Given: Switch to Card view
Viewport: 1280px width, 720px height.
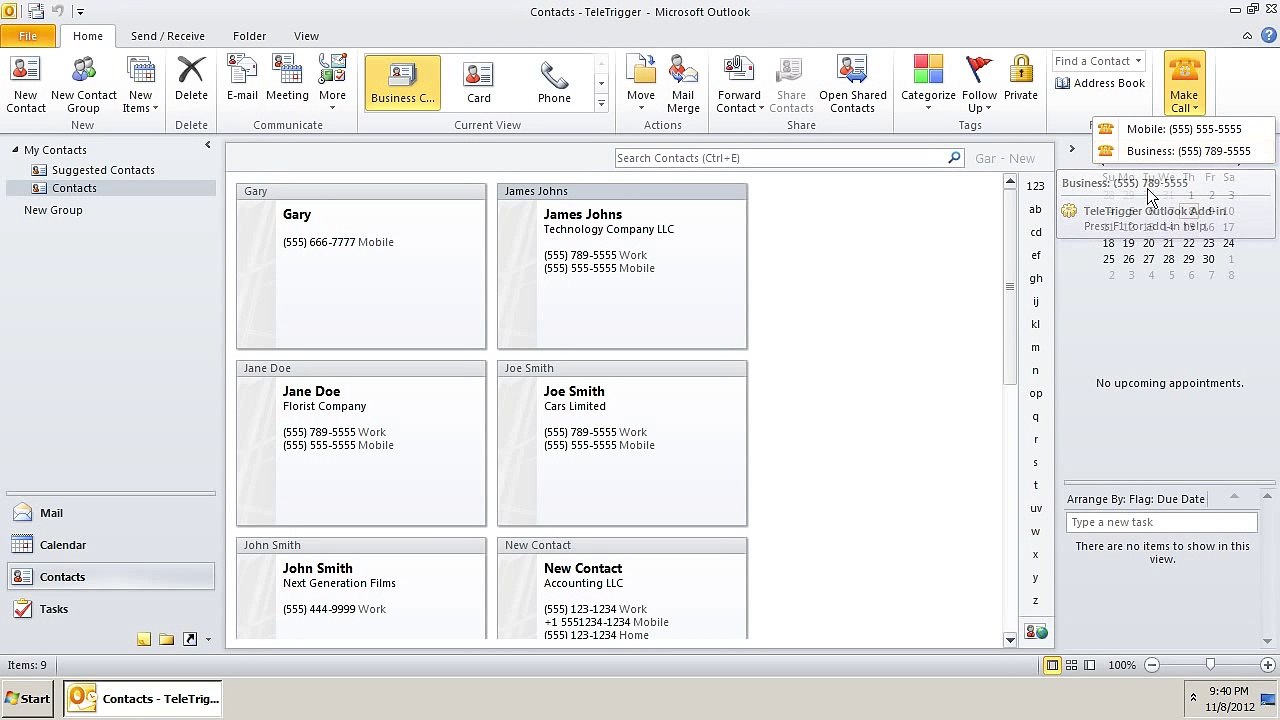Looking at the screenshot, I should pyautogui.click(x=479, y=82).
